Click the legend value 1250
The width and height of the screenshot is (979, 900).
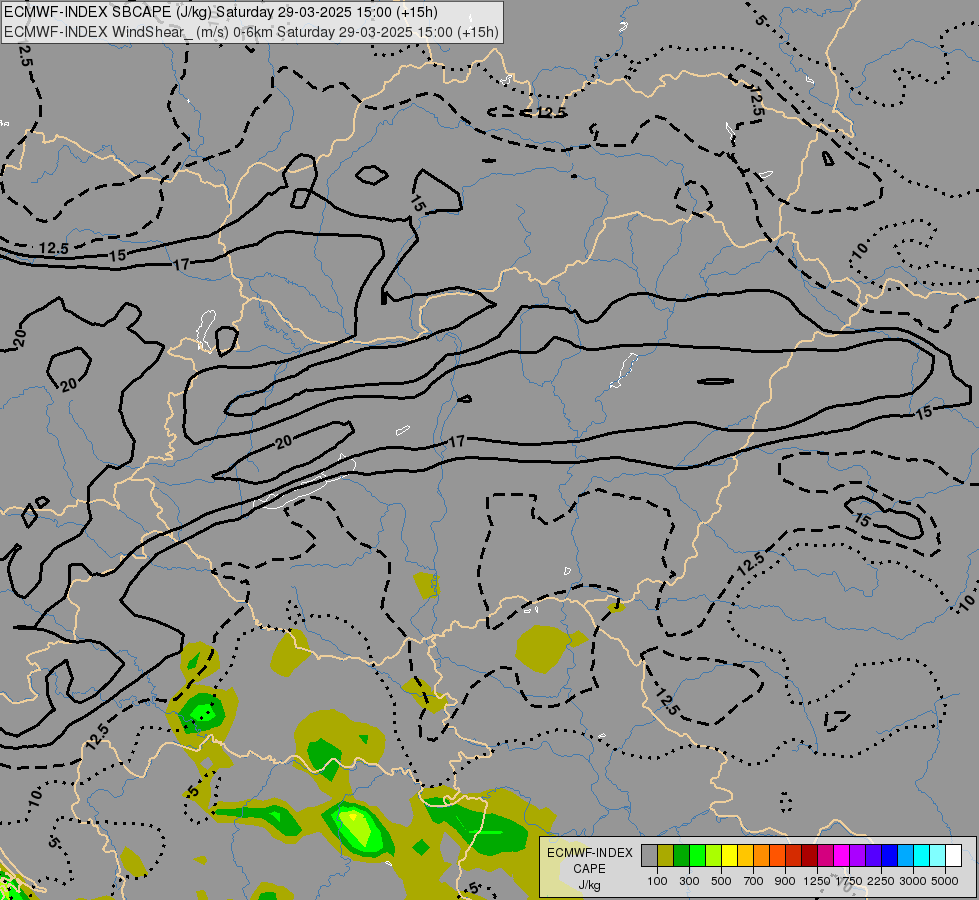pyautogui.click(x=817, y=881)
